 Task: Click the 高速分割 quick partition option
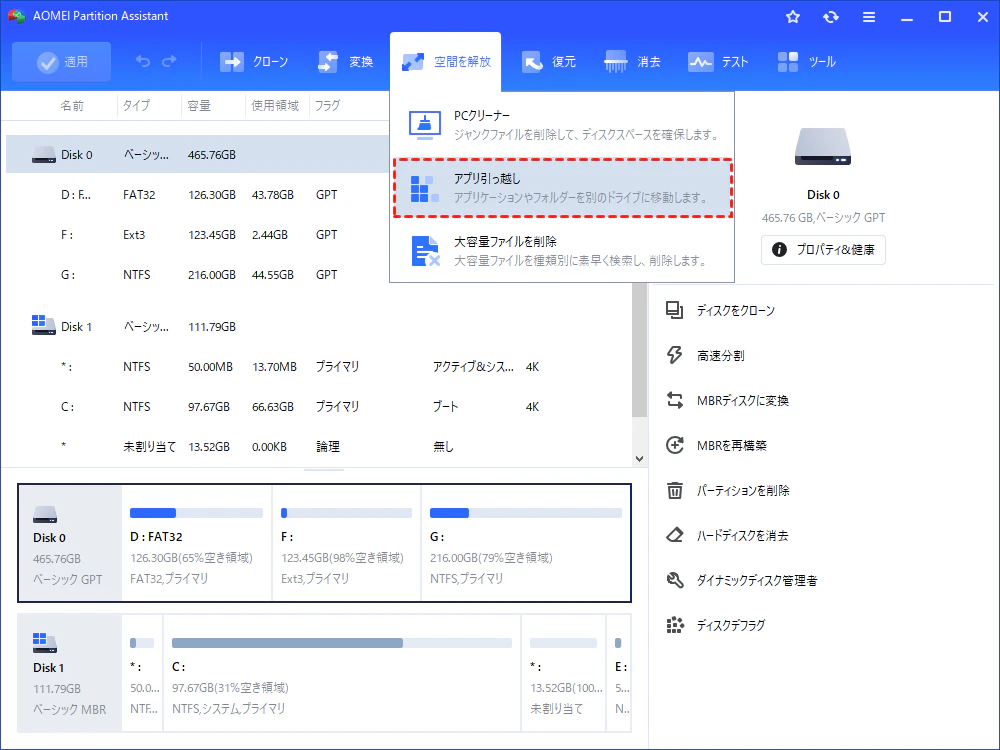point(705,356)
